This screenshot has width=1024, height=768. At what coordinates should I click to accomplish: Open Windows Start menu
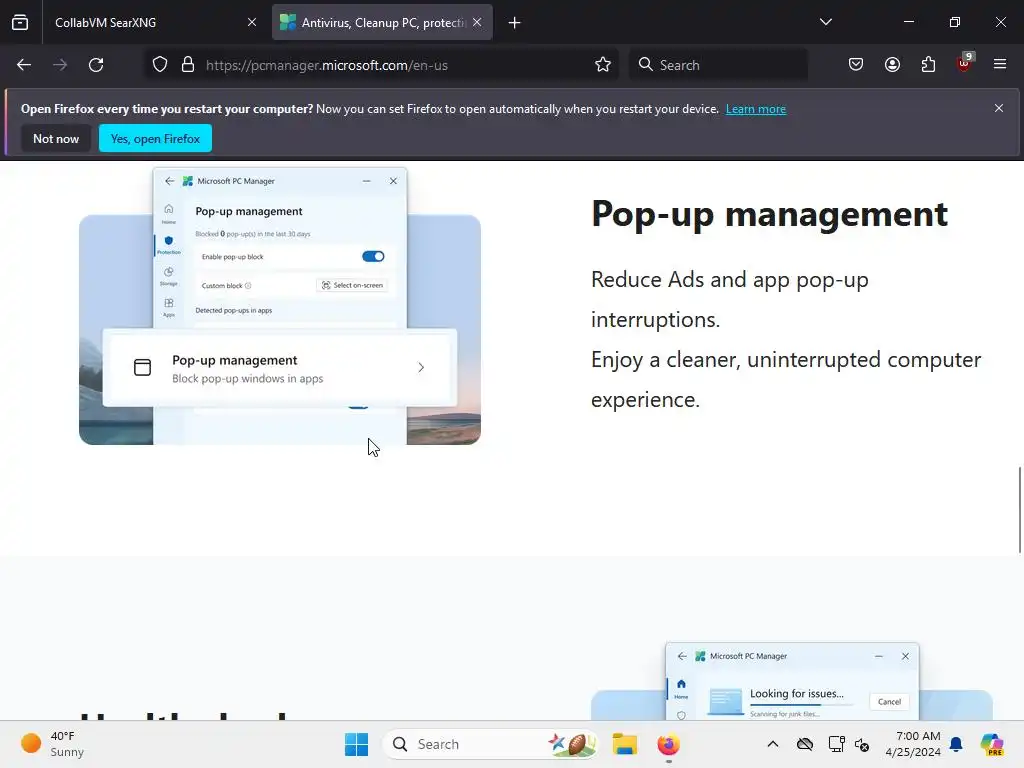click(357, 744)
